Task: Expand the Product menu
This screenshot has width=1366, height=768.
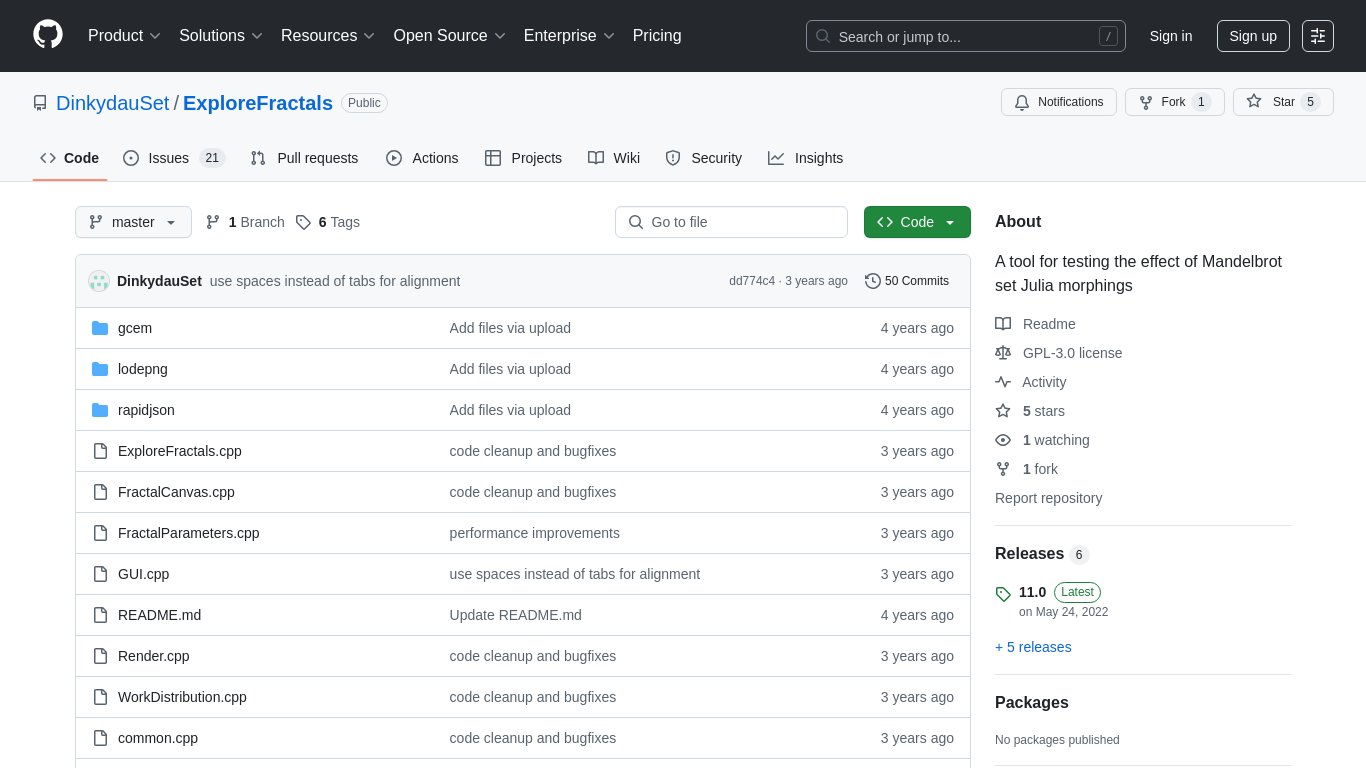Action: coord(124,36)
